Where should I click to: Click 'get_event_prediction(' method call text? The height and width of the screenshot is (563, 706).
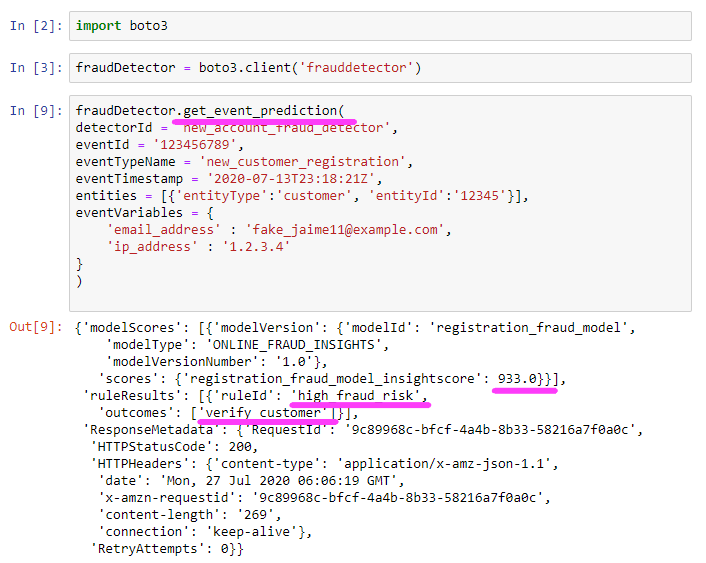263,111
